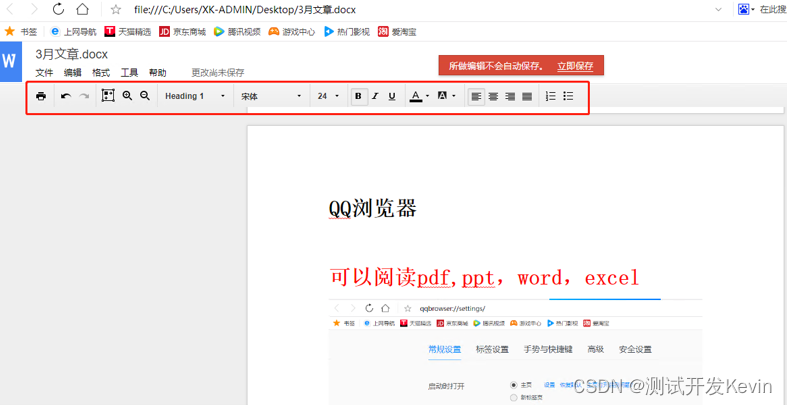This screenshot has height=405, width=787.
Task: Open the 腾讯视频 bookmark
Action: pyautogui.click(x=237, y=32)
